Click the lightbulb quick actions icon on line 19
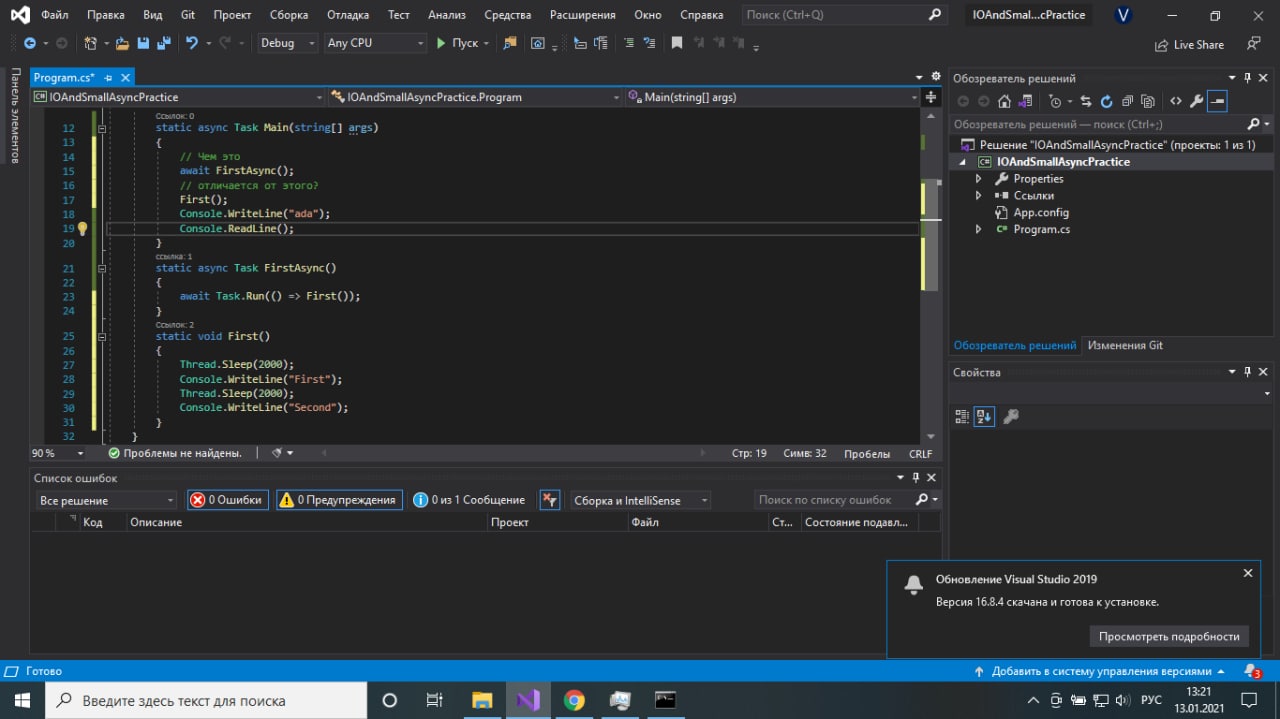The image size is (1280, 719). (x=83, y=228)
